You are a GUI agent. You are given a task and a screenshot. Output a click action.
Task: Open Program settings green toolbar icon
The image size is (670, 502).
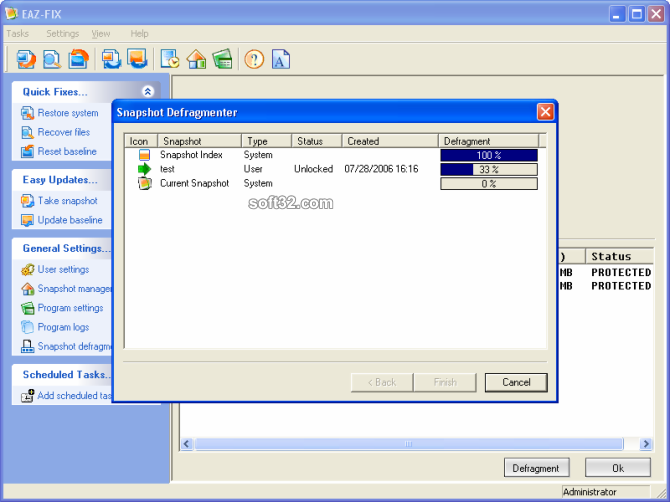point(223,59)
